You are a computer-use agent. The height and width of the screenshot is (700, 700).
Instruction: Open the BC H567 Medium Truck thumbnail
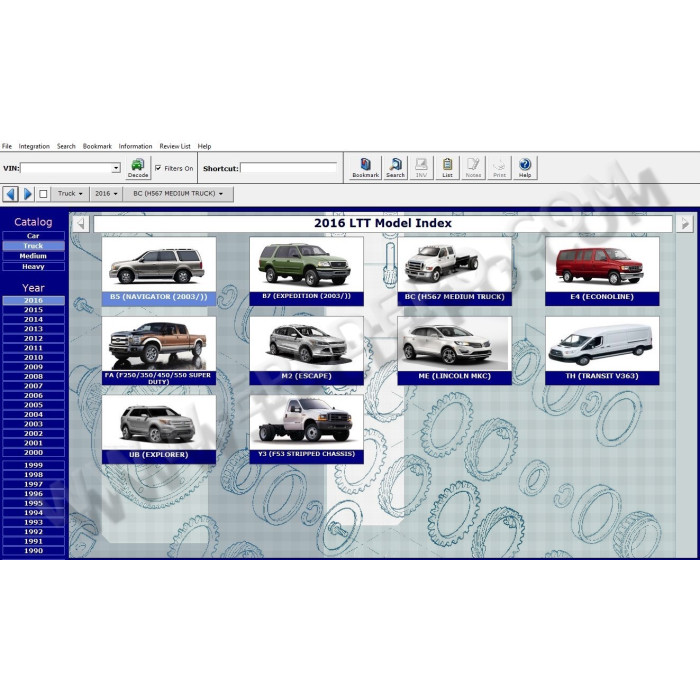(x=454, y=271)
